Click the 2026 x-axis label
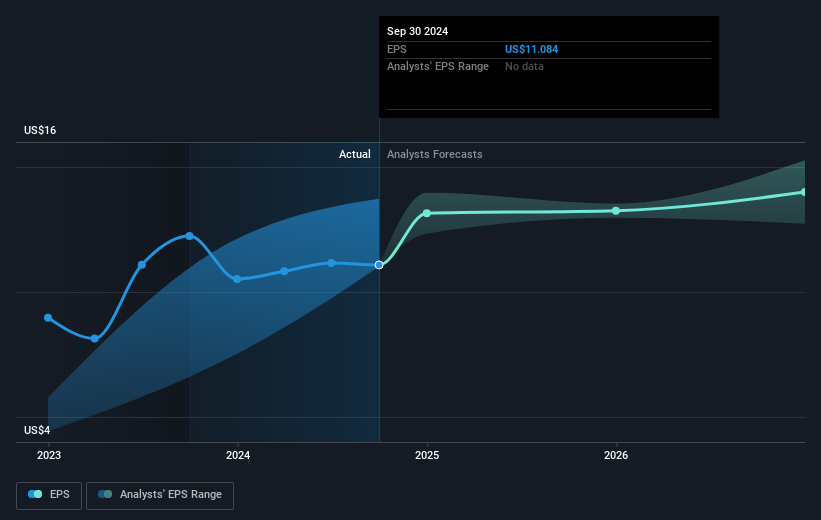This screenshot has height=520, width=821. click(x=616, y=456)
